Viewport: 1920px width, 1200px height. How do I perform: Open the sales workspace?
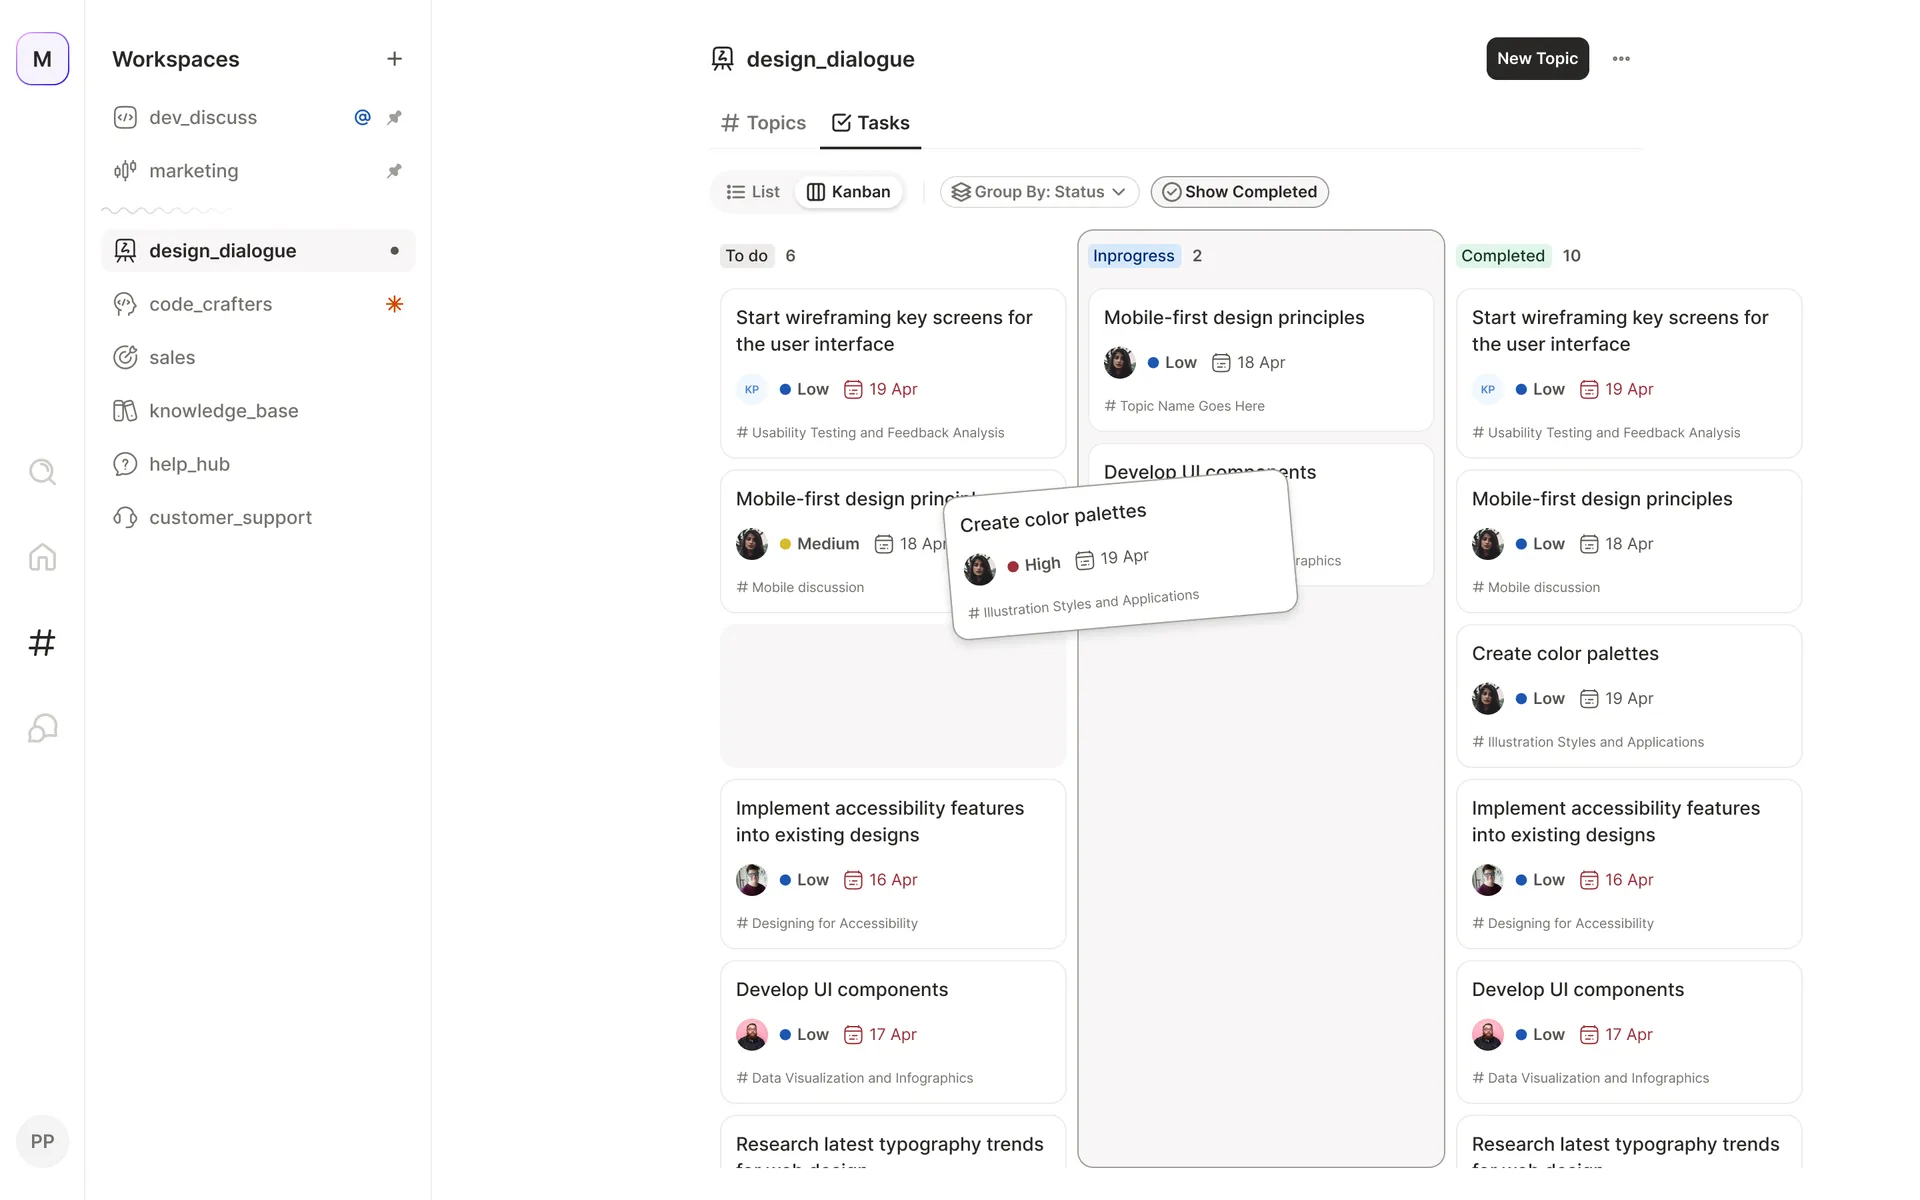tap(258, 358)
